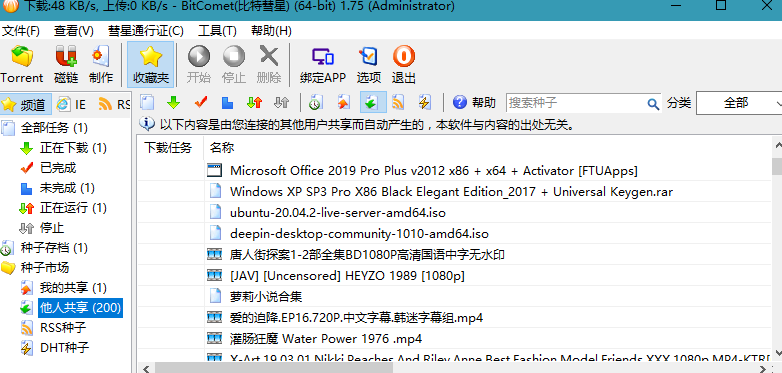782x373 pixels.
Task: Click the magnifier search icon
Action: click(653, 104)
